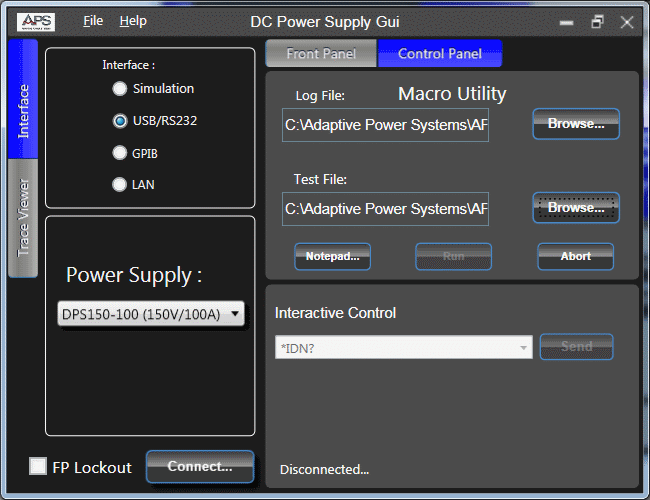Open the test file in Notepad
The height and width of the screenshot is (500, 650).
tap(332, 256)
